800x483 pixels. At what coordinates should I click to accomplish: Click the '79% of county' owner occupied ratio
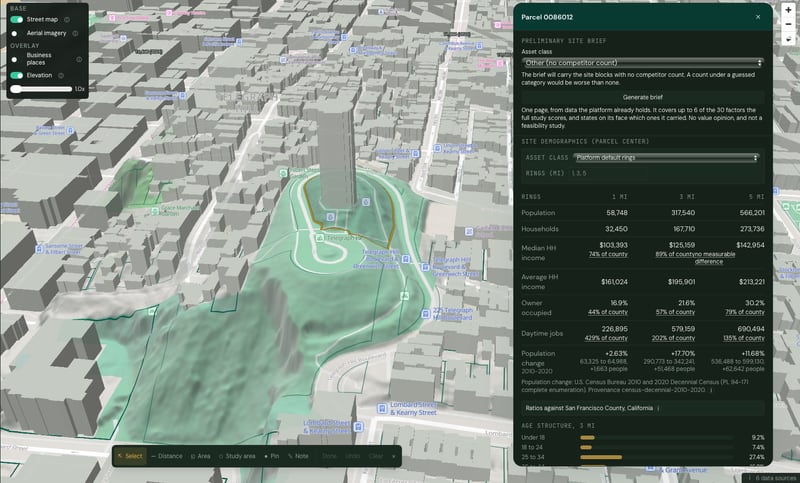(x=745, y=312)
